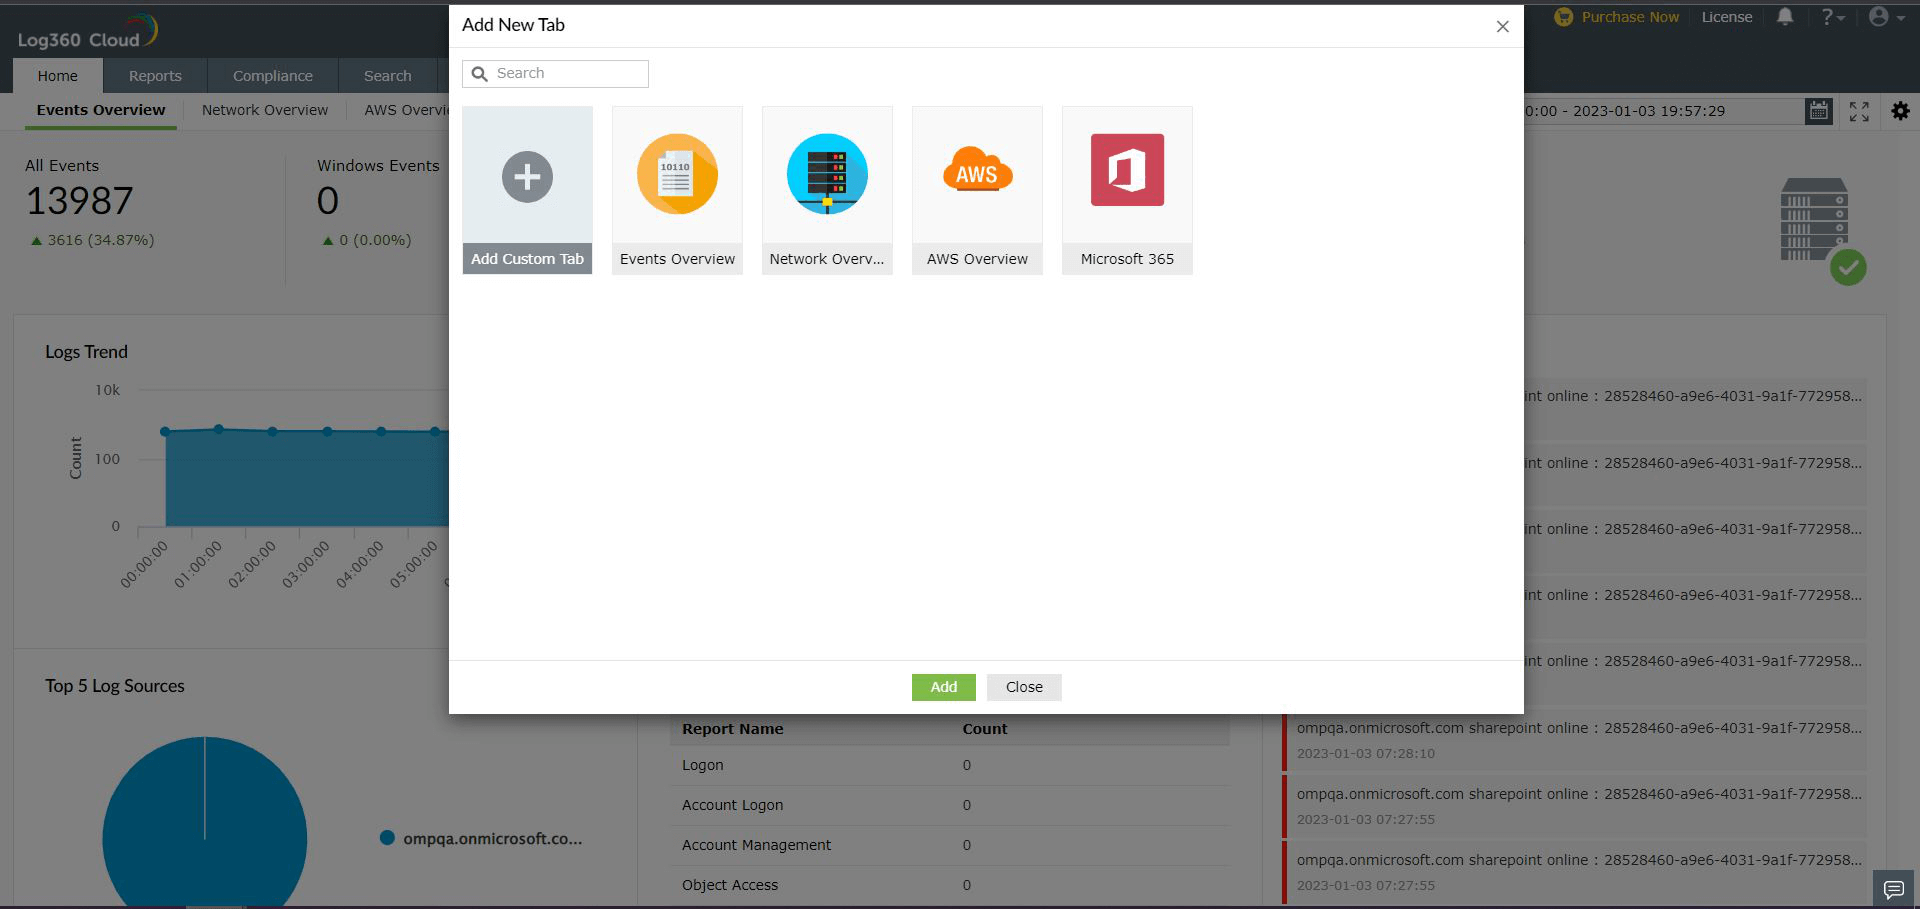Open the calendar date picker icon
Screen dimensions: 1920x909
point(1819,111)
